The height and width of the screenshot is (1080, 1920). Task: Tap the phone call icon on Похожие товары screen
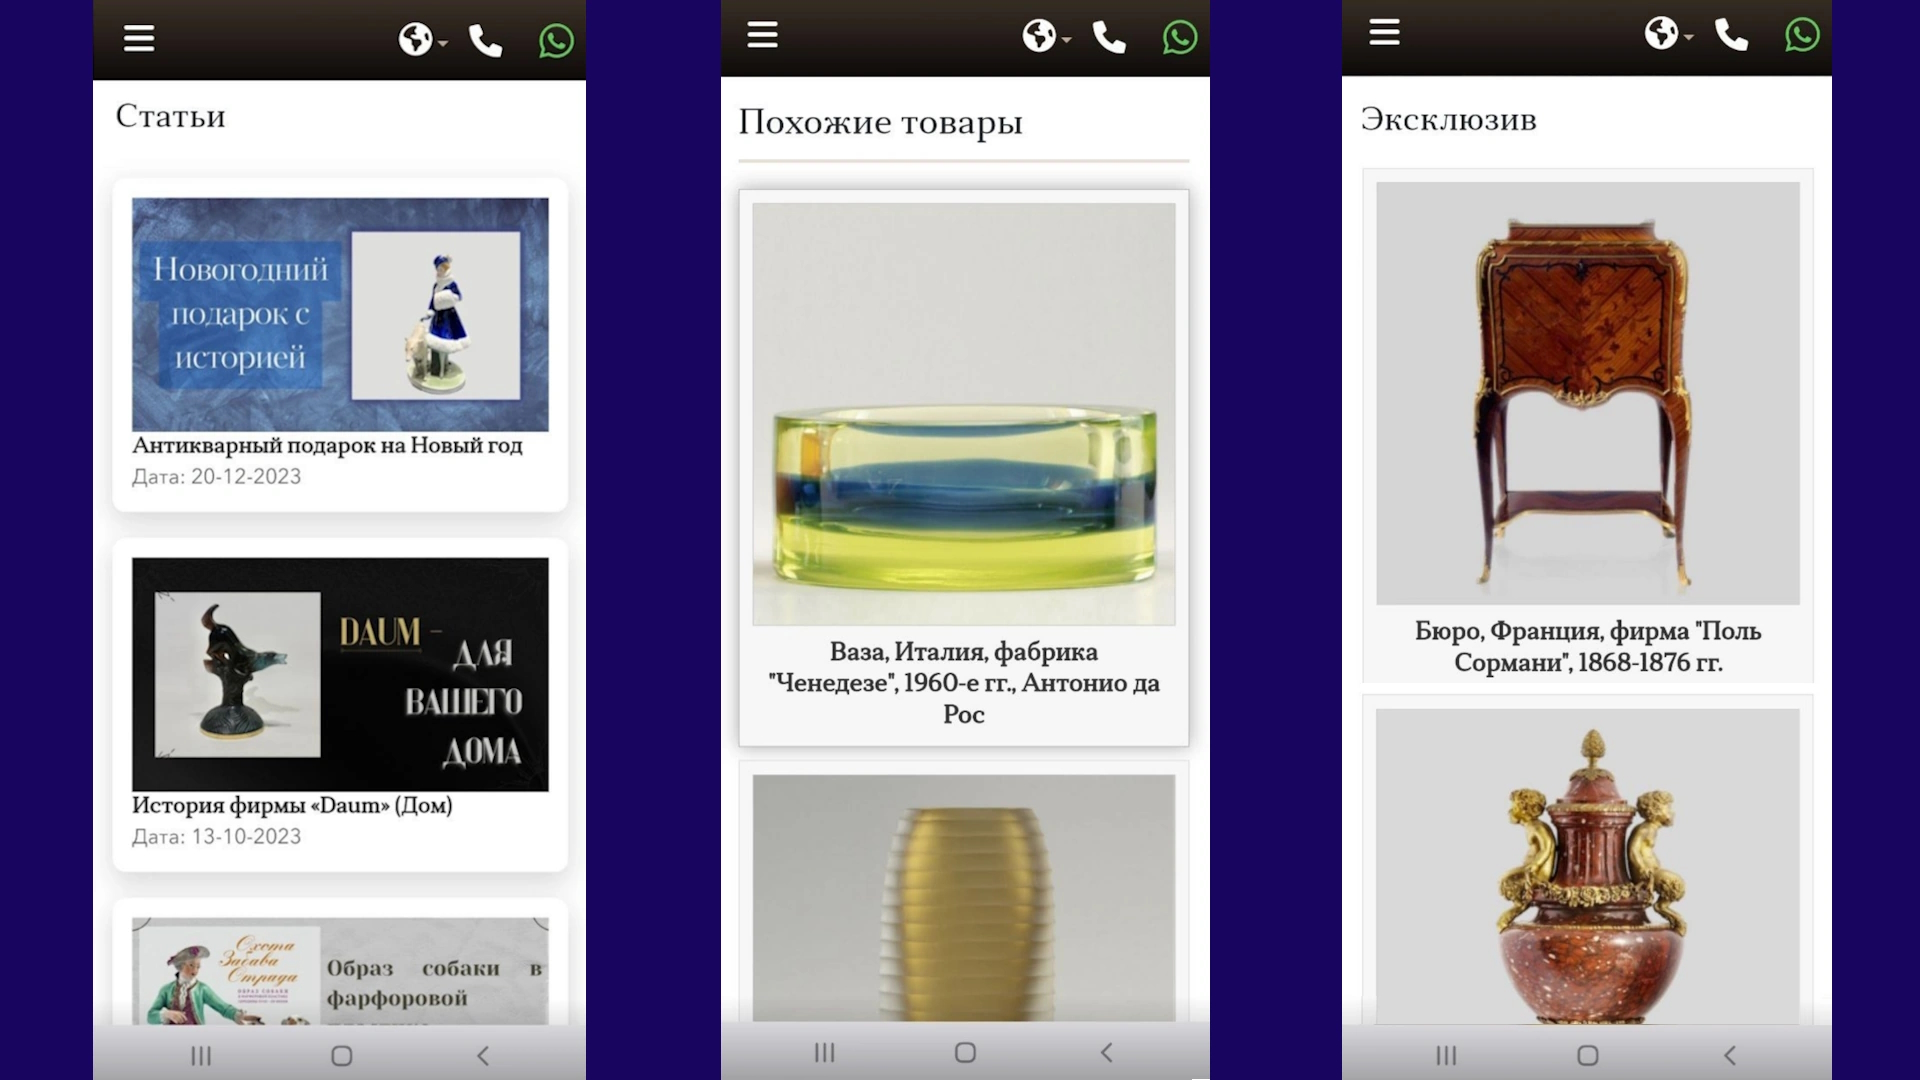click(x=1109, y=38)
